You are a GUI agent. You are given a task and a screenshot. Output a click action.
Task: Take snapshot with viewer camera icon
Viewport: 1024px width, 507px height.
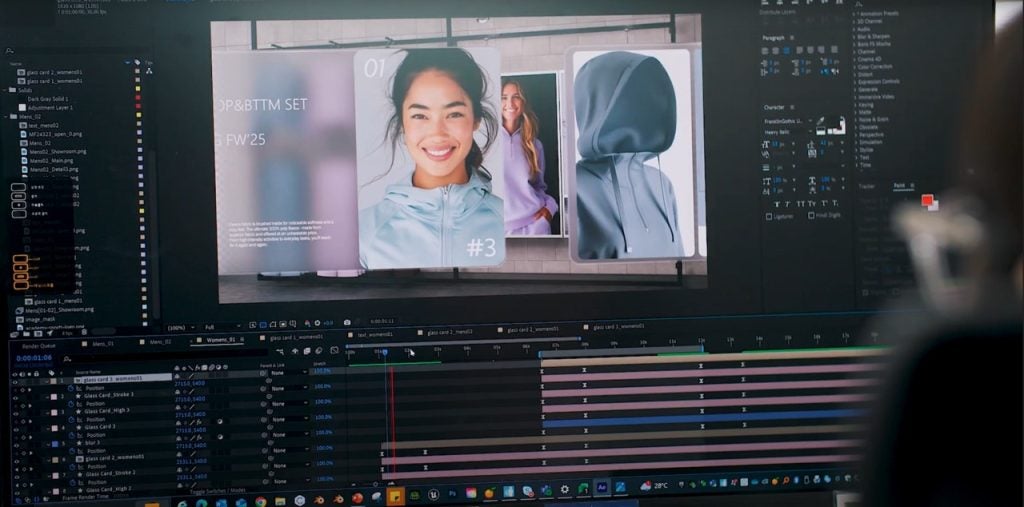point(347,322)
